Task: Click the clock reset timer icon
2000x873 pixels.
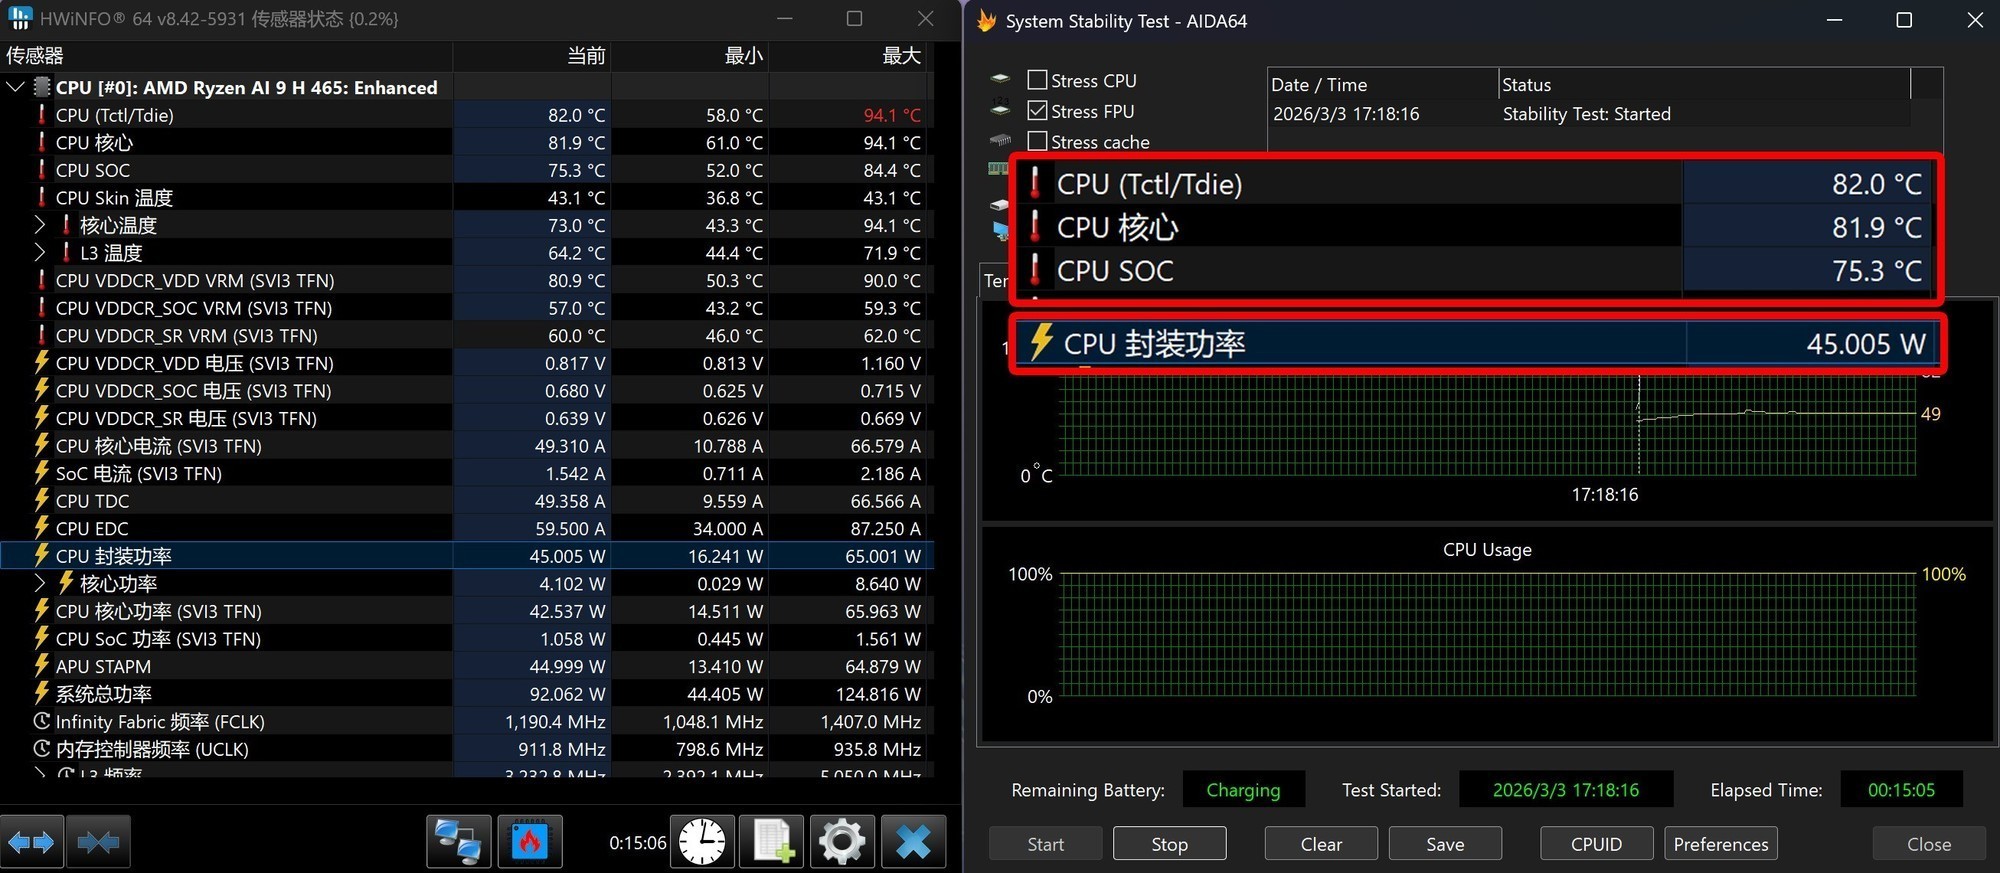Action: point(702,842)
